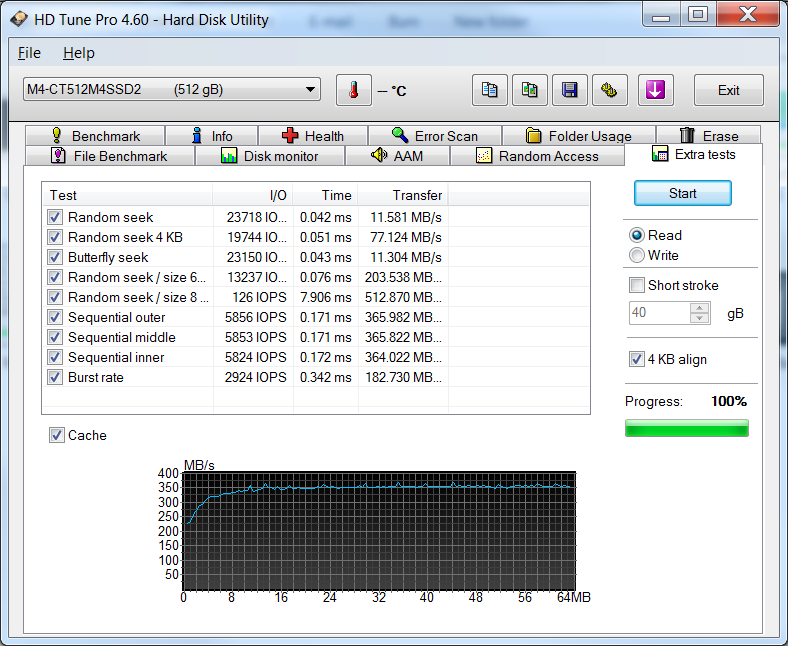
Task: Click the Transfer column header
Action: 402,195
